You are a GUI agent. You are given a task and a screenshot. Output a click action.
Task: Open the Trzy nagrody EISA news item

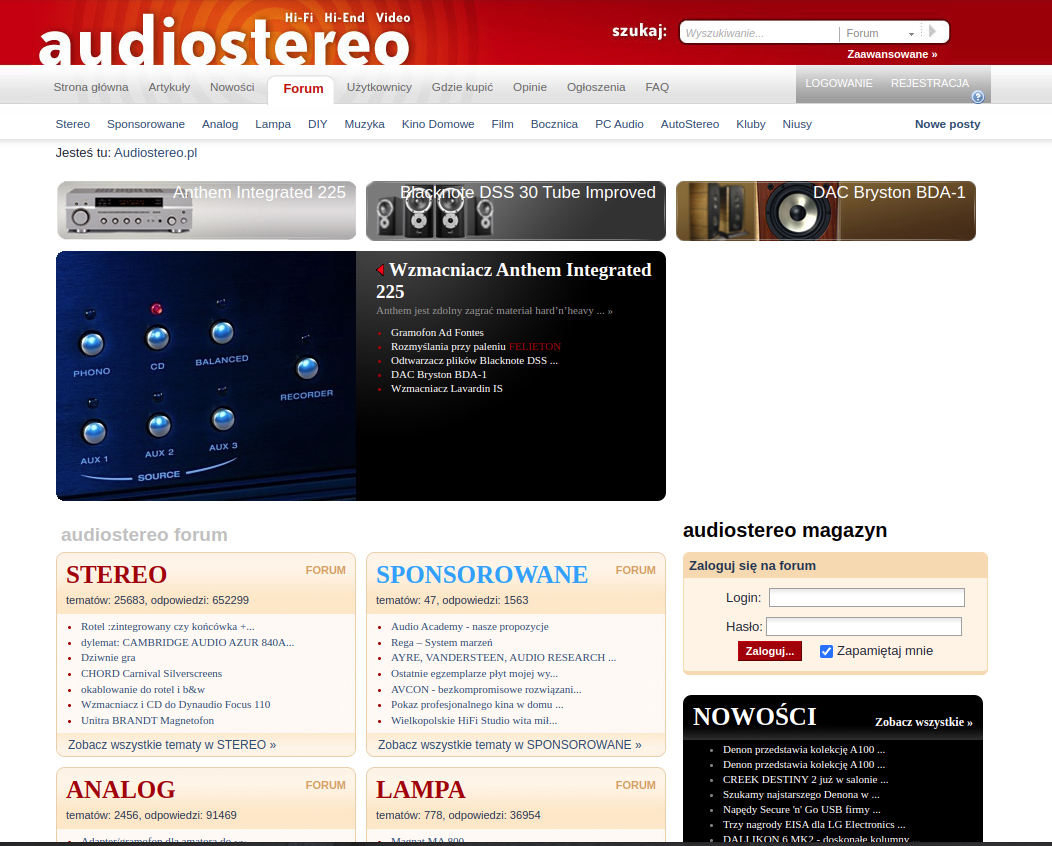(814, 825)
